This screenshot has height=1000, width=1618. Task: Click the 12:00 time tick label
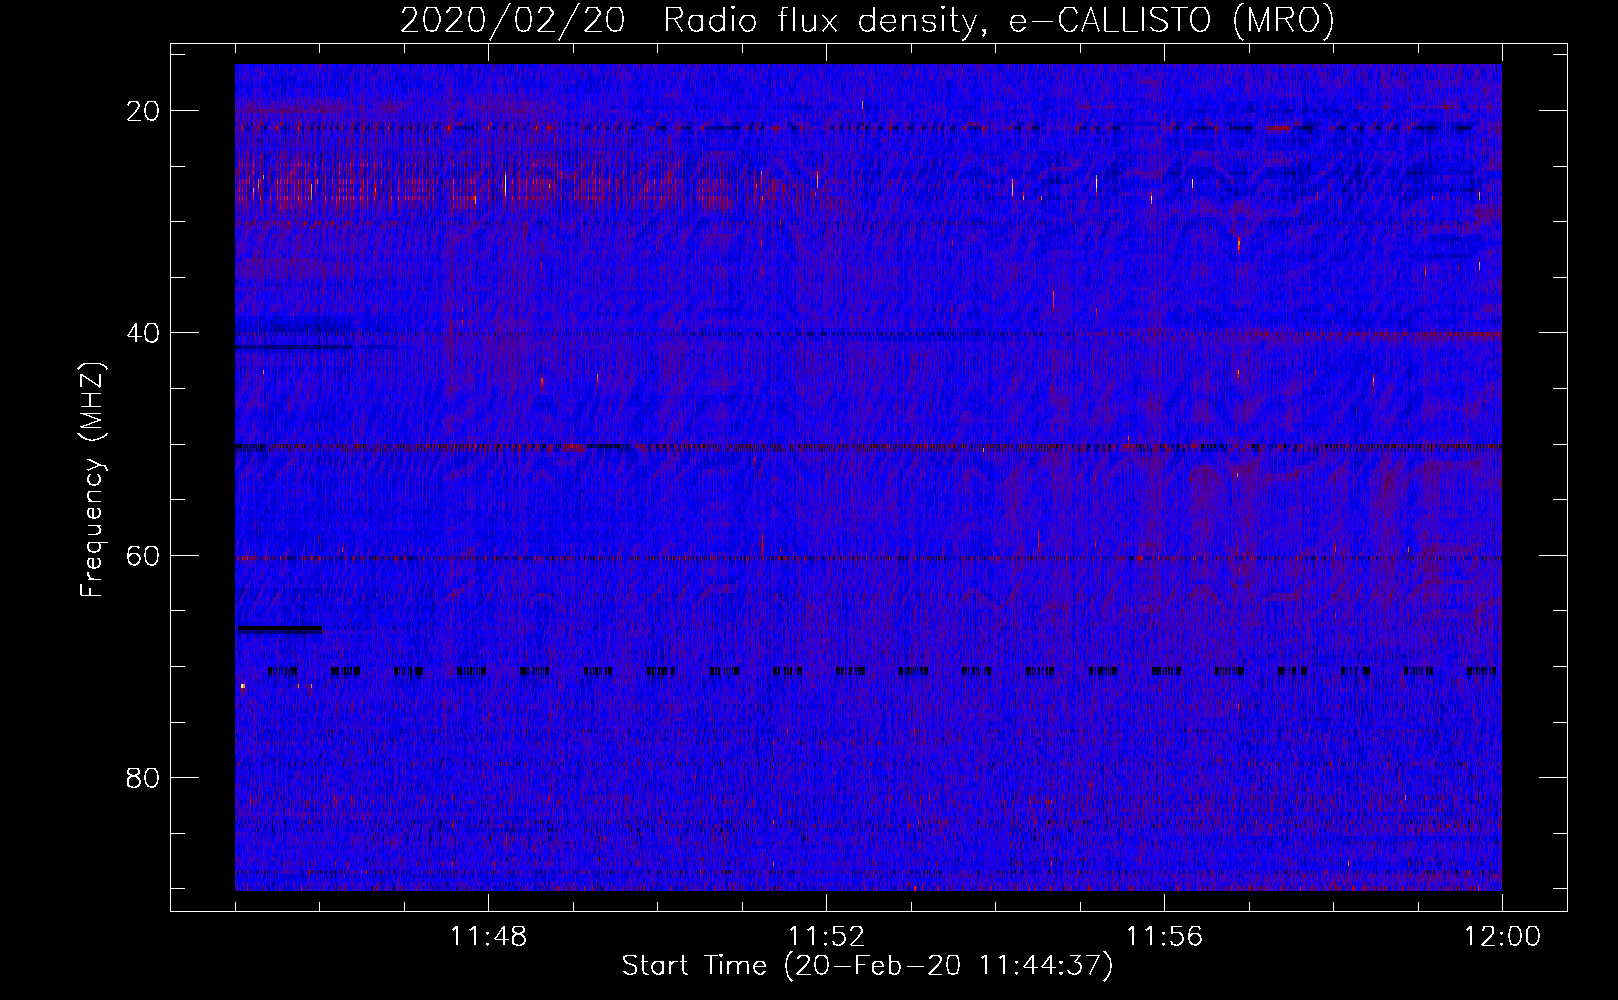pyautogui.click(x=1502, y=937)
